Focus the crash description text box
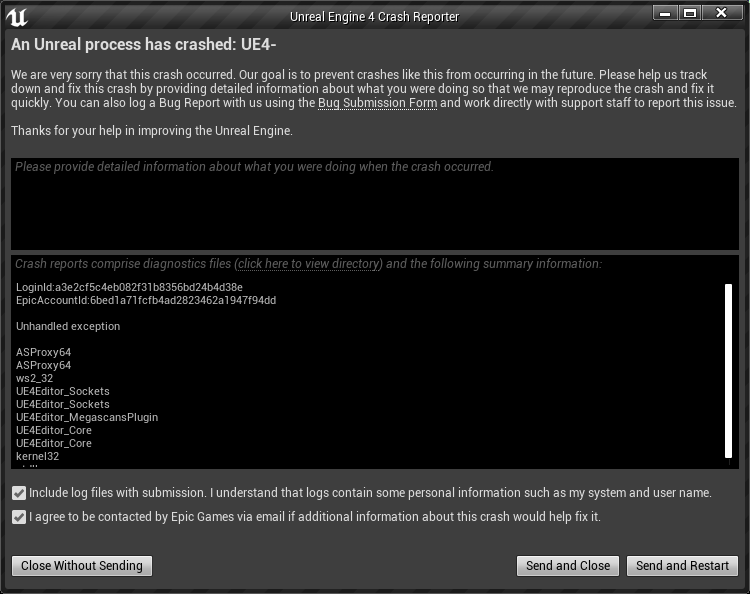The width and height of the screenshot is (750, 594). coord(375,204)
